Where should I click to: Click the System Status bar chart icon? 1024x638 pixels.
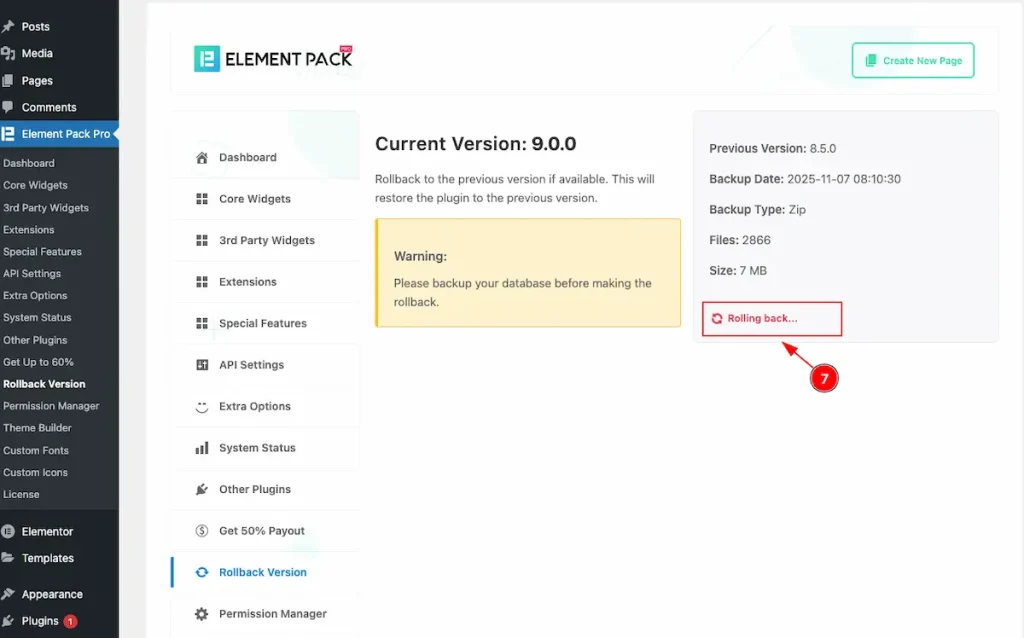[202, 448]
